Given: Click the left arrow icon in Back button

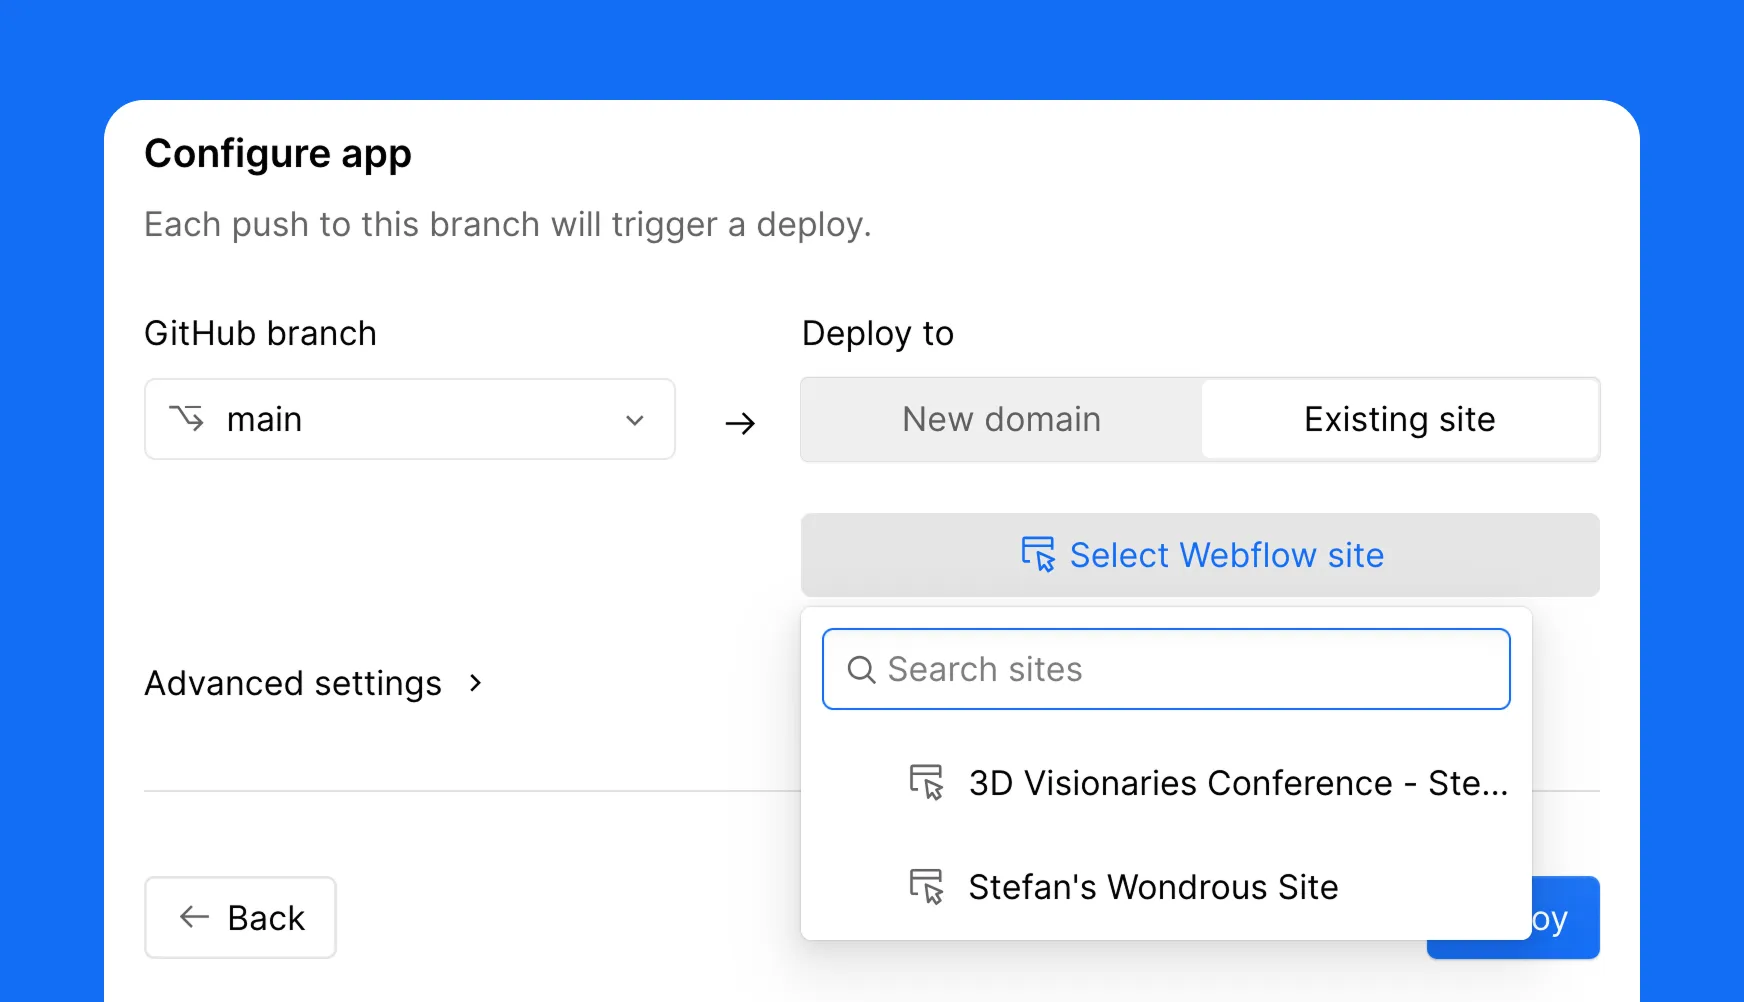Looking at the screenshot, I should coord(194,917).
